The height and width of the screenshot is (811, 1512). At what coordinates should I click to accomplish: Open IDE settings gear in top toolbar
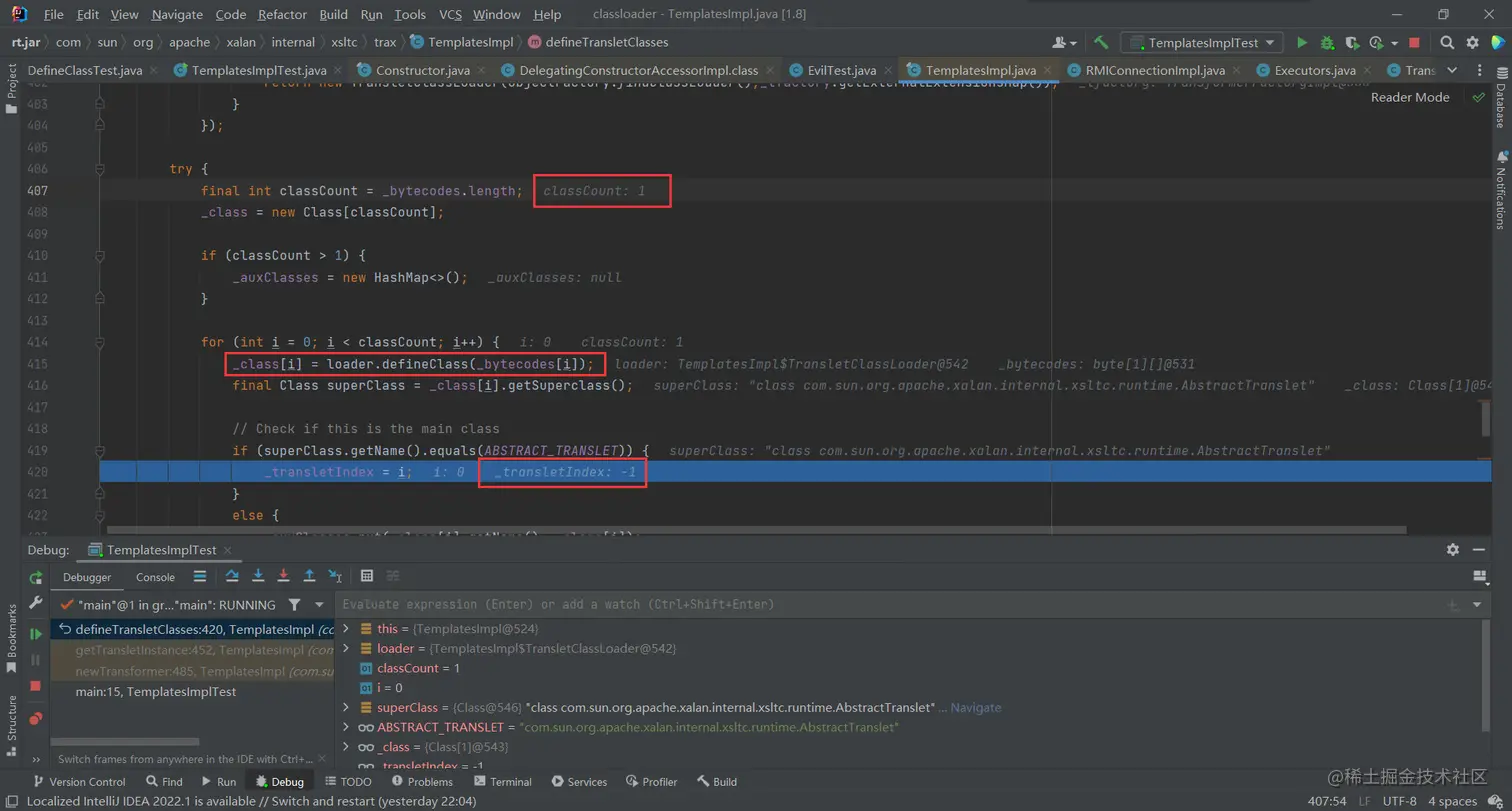(x=1472, y=43)
